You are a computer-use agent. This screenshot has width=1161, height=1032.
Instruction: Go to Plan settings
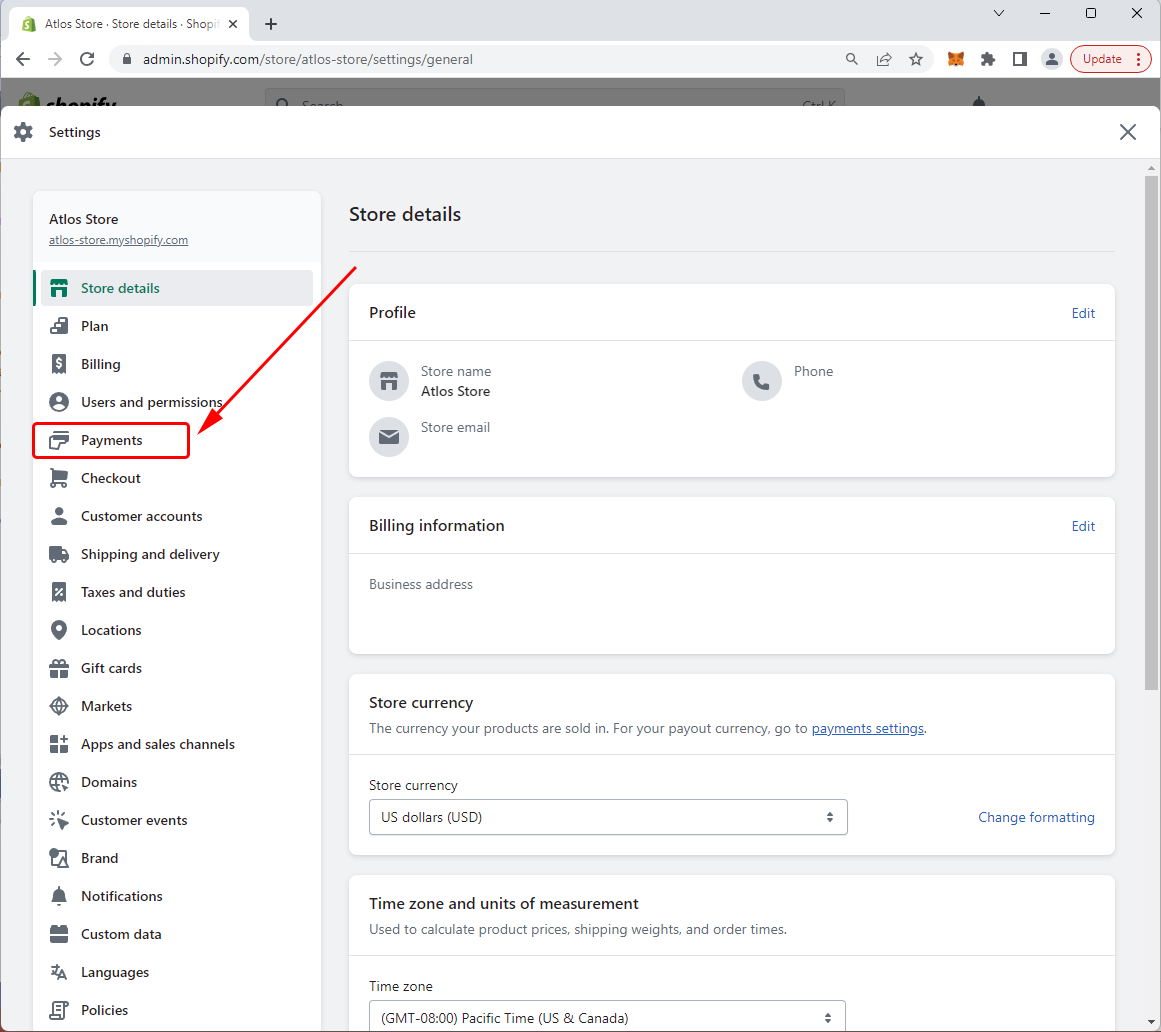click(x=177, y=326)
